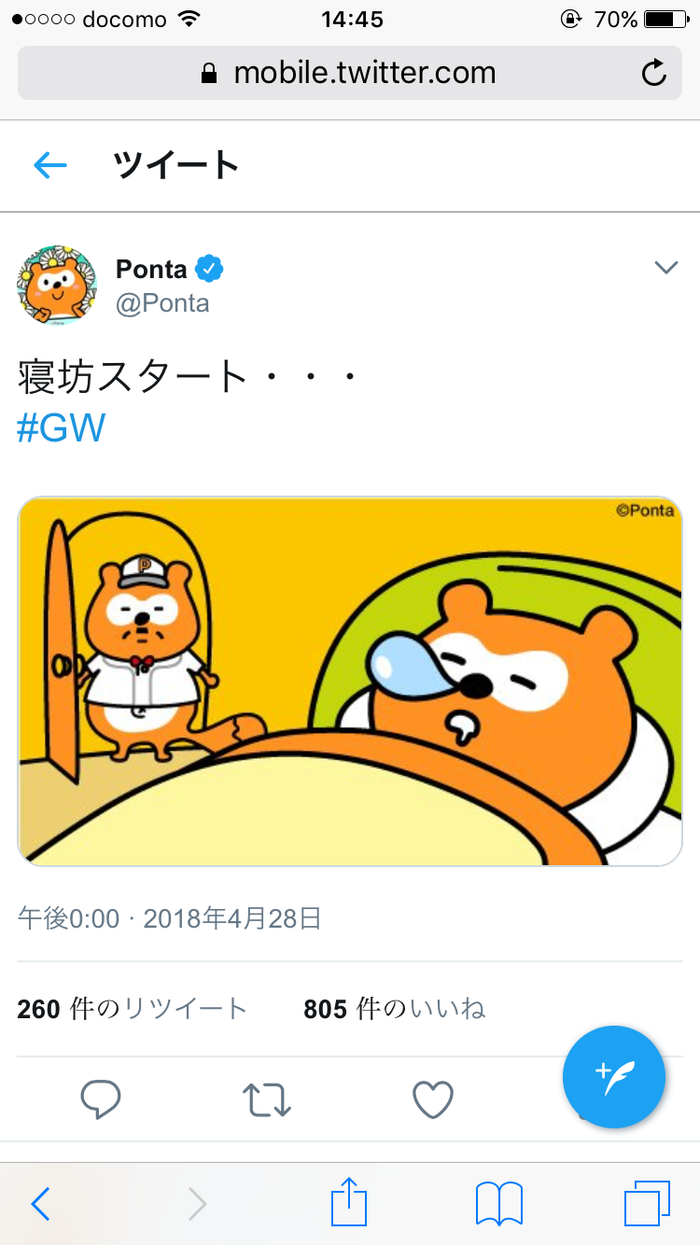Like the tweet with heart icon
The width and height of the screenshot is (700, 1245).
point(433,1100)
